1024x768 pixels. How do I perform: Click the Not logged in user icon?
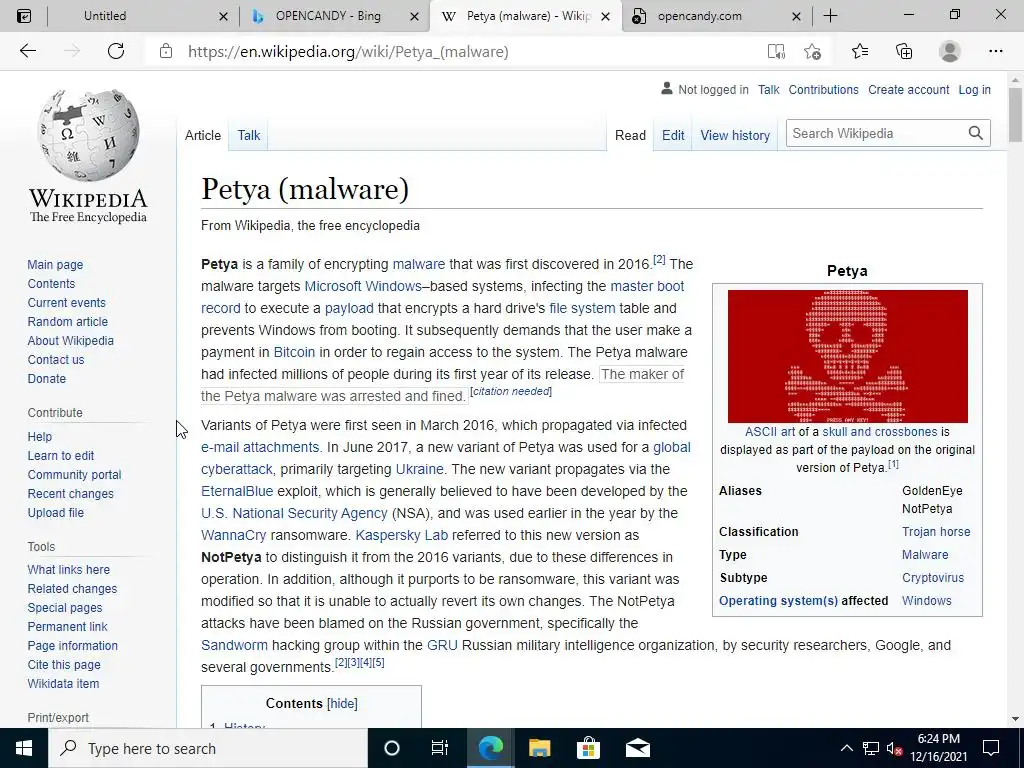(x=666, y=88)
